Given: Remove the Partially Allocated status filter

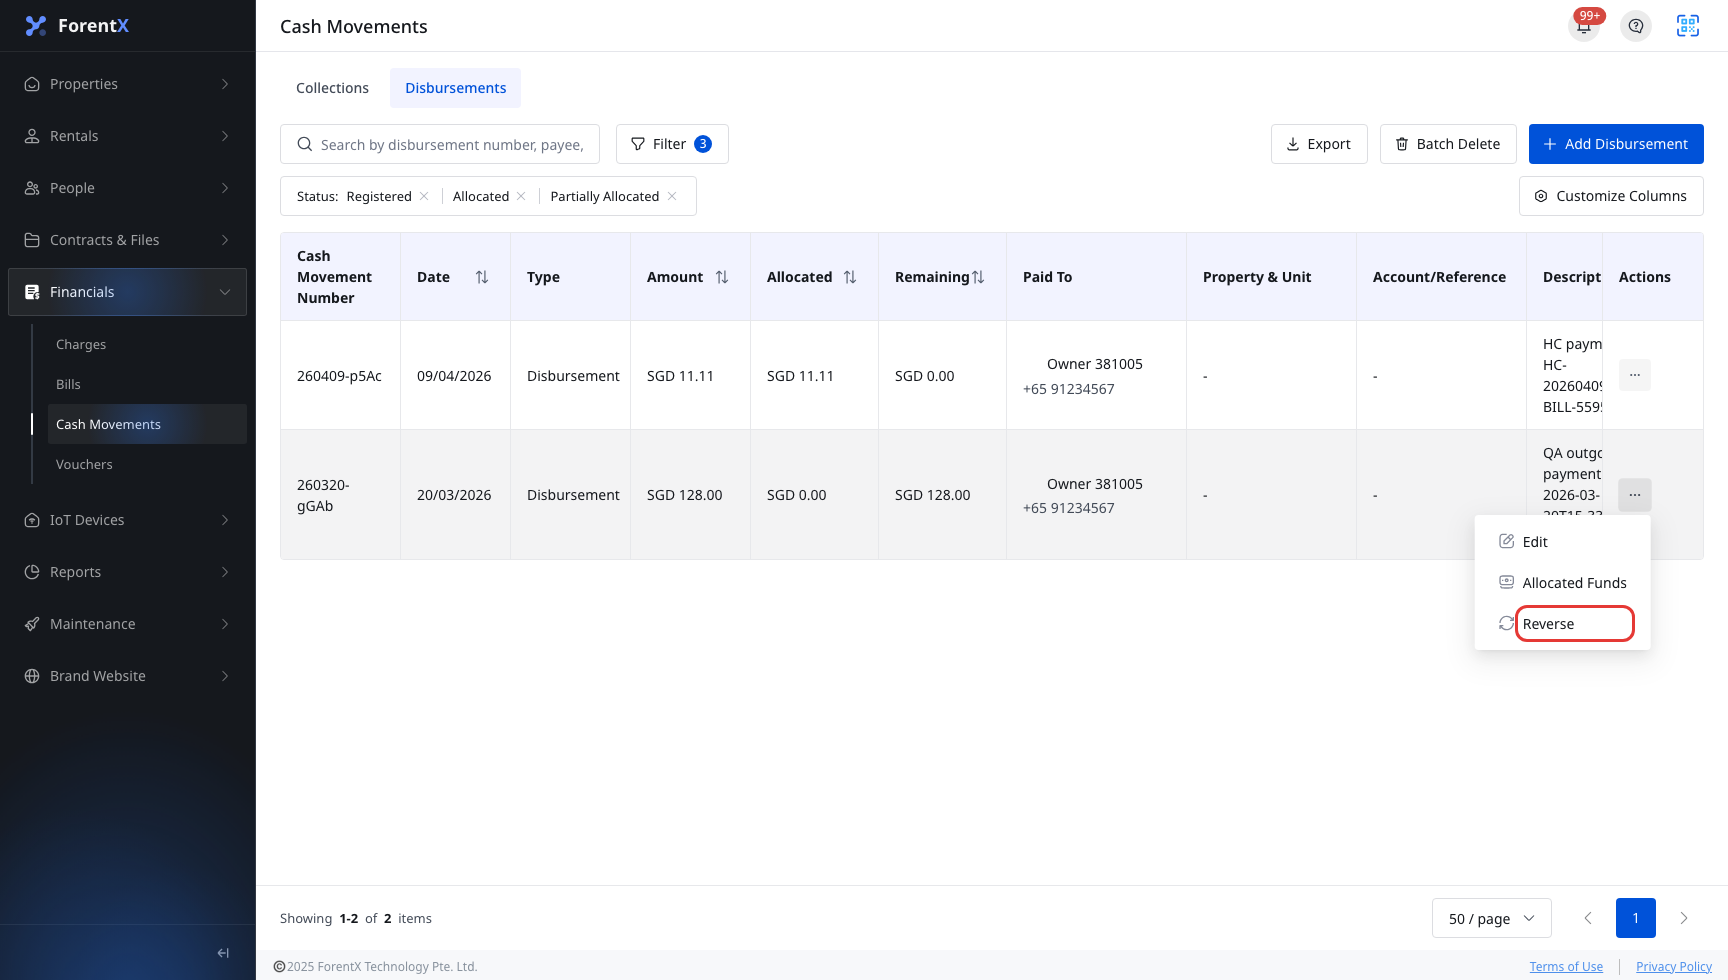Looking at the screenshot, I should click(x=672, y=196).
